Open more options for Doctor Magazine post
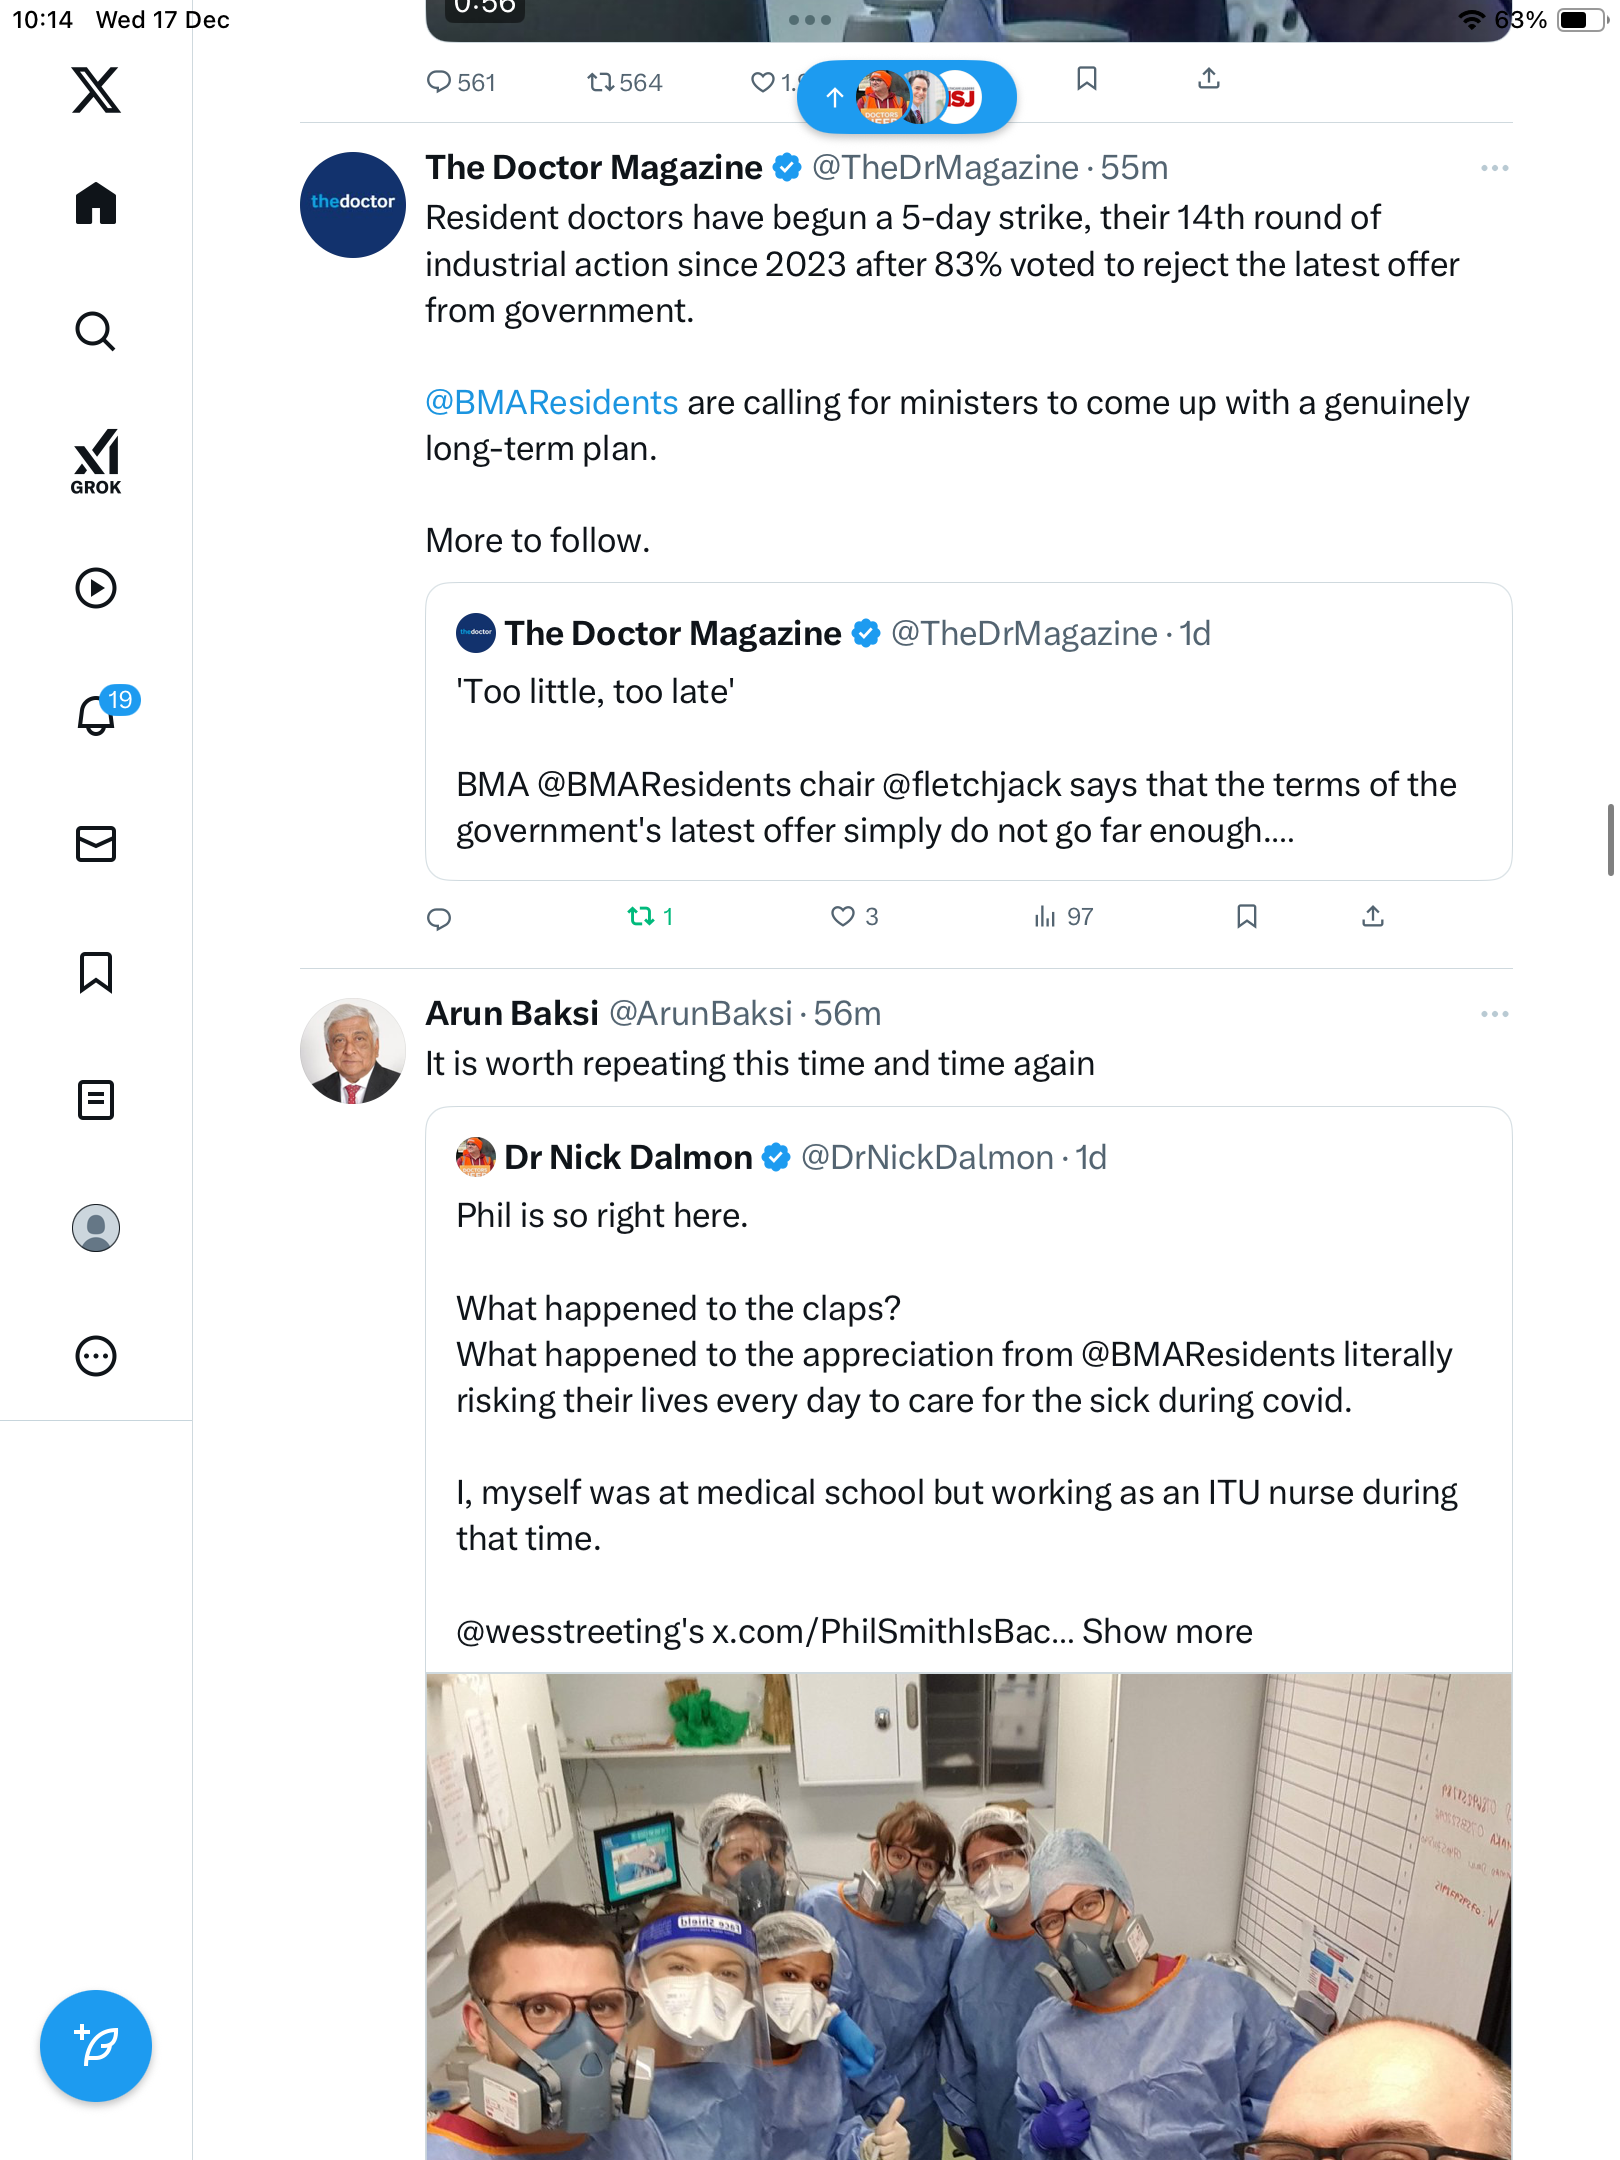 pyautogui.click(x=1494, y=168)
